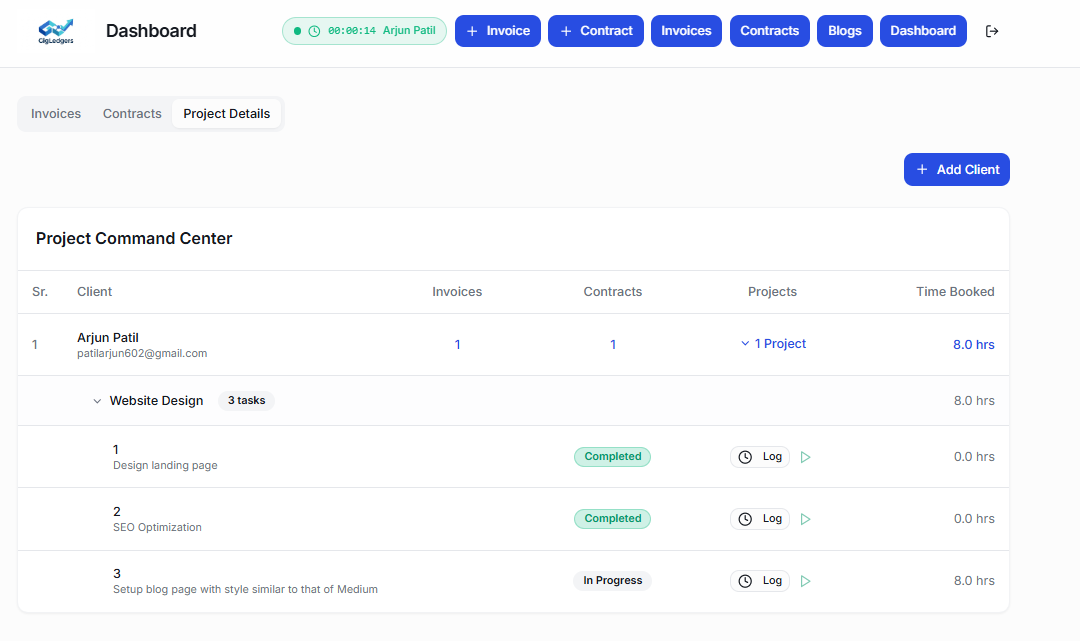Click 8.0 hrs in Setup blog page row
1080x641 pixels.
pos(974,580)
